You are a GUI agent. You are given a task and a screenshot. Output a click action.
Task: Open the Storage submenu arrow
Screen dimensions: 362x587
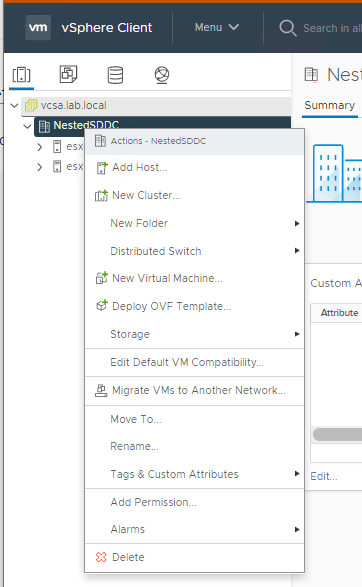point(297,334)
